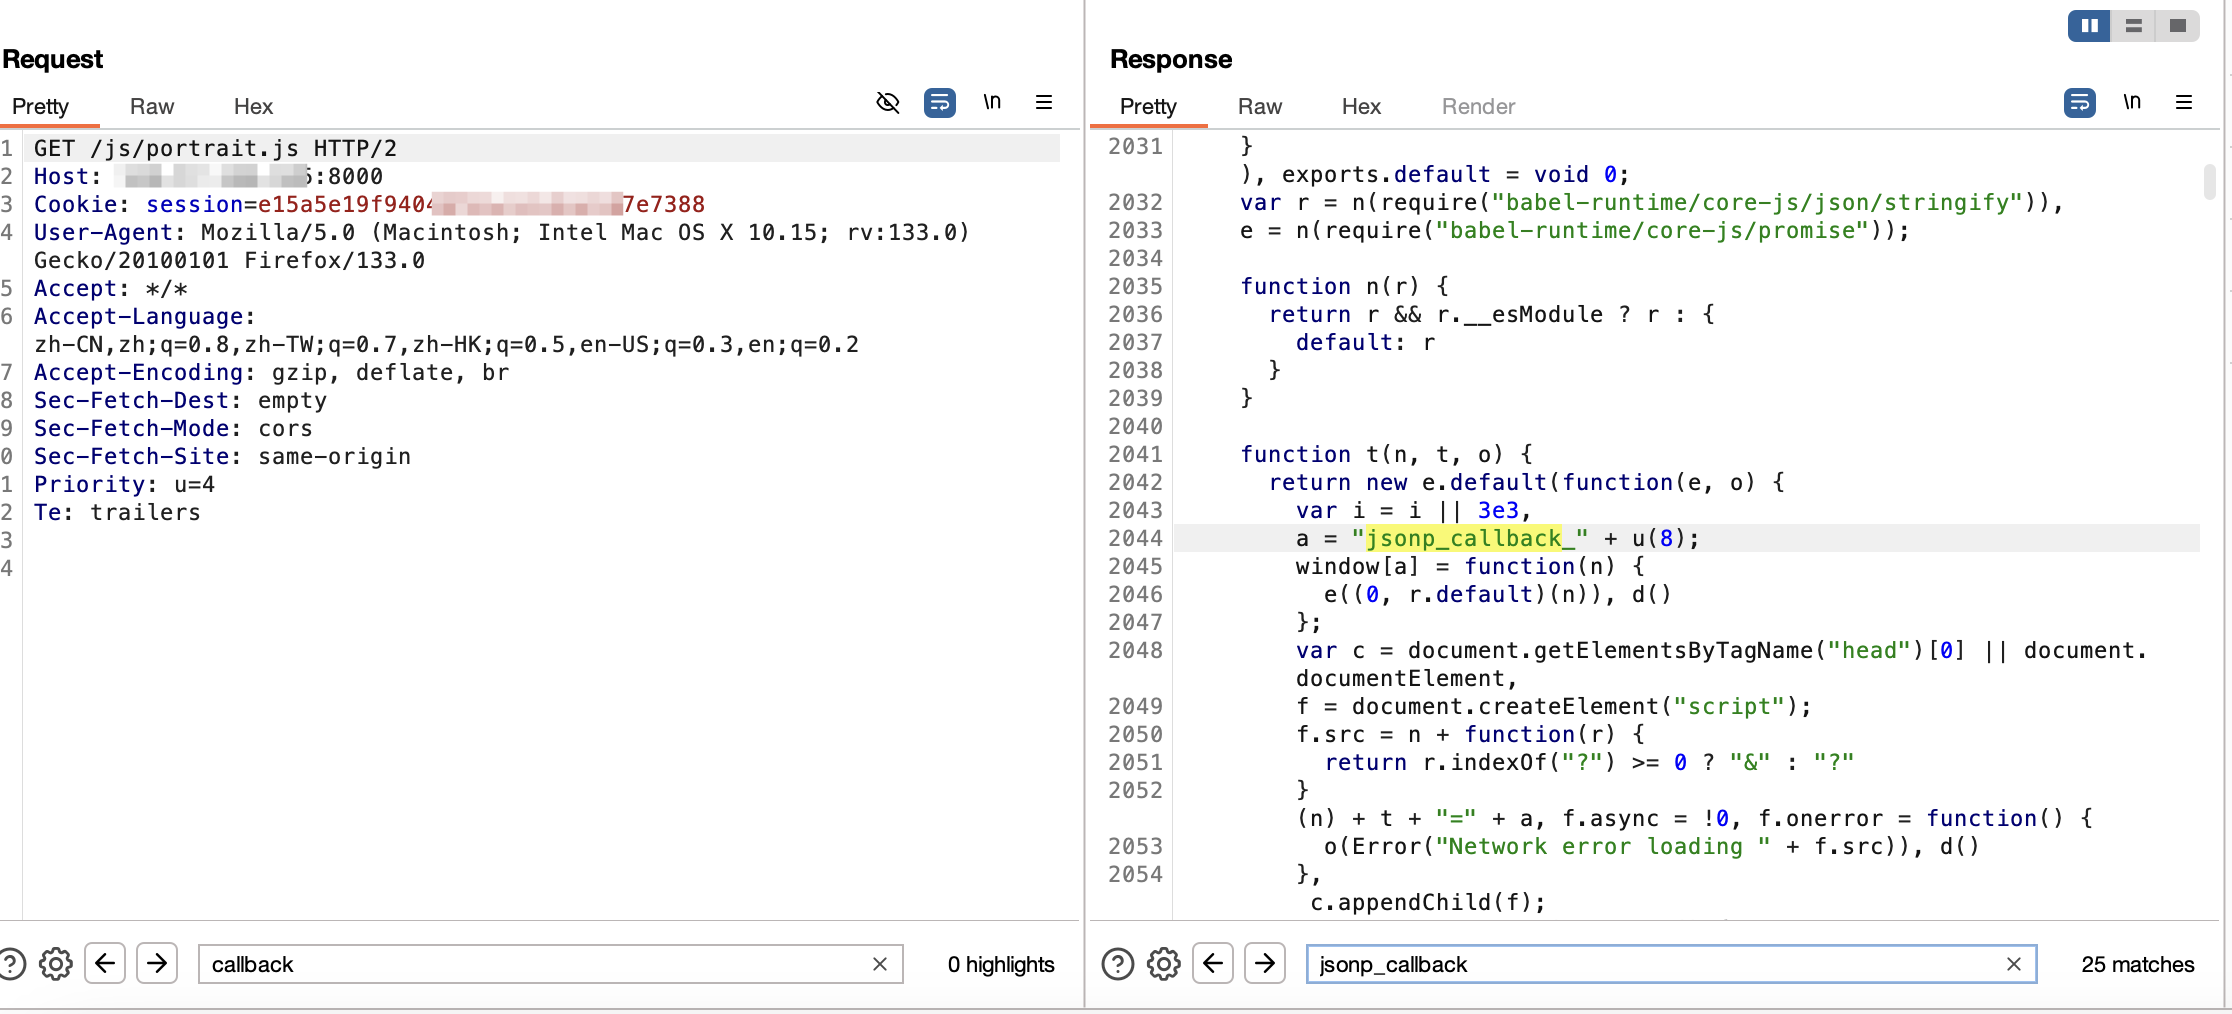This screenshot has height=1014, width=2232.
Task: Open Response search settings gear
Action: coord(1163,964)
